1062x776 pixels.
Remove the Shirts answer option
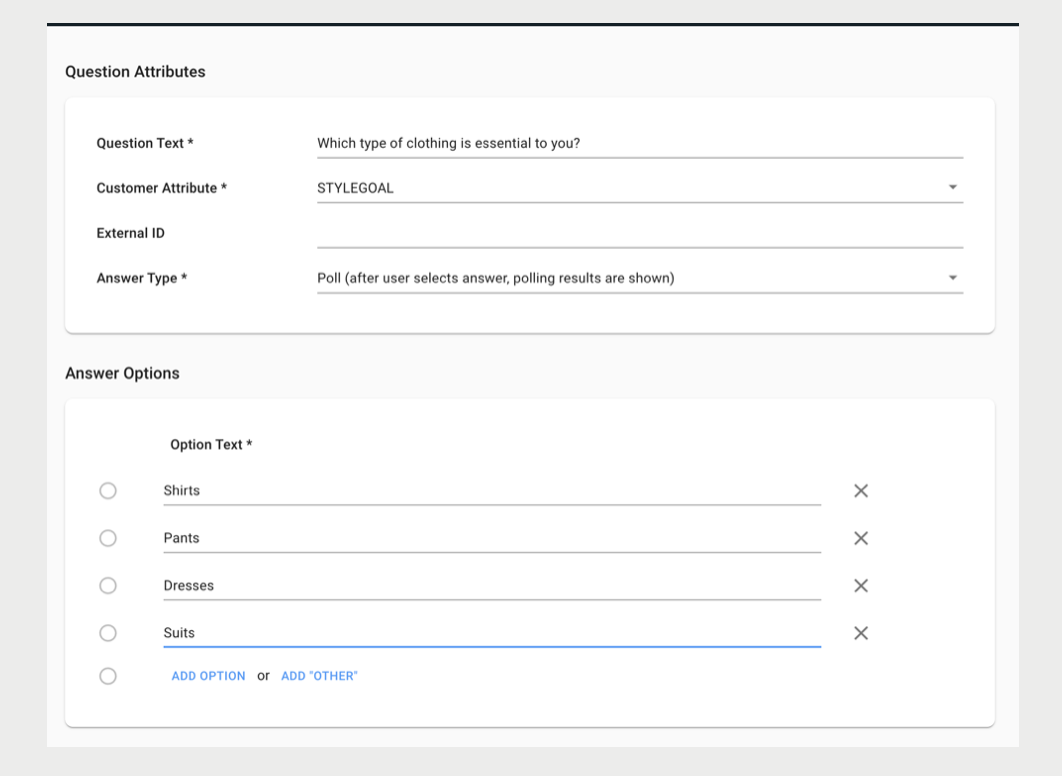point(861,491)
